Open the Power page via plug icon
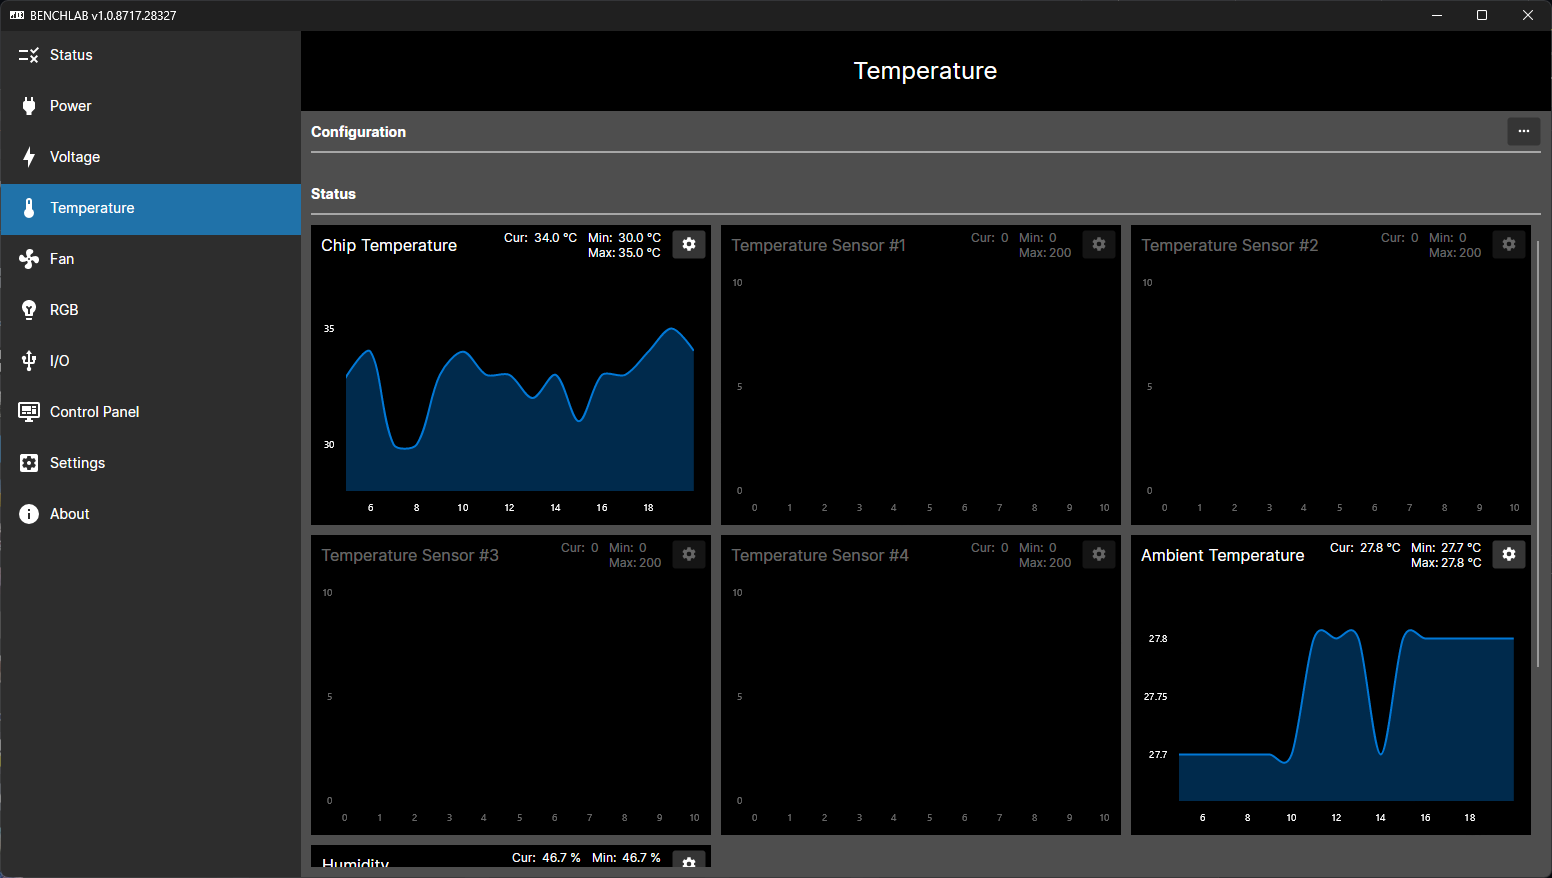1552x878 pixels. coord(28,105)
